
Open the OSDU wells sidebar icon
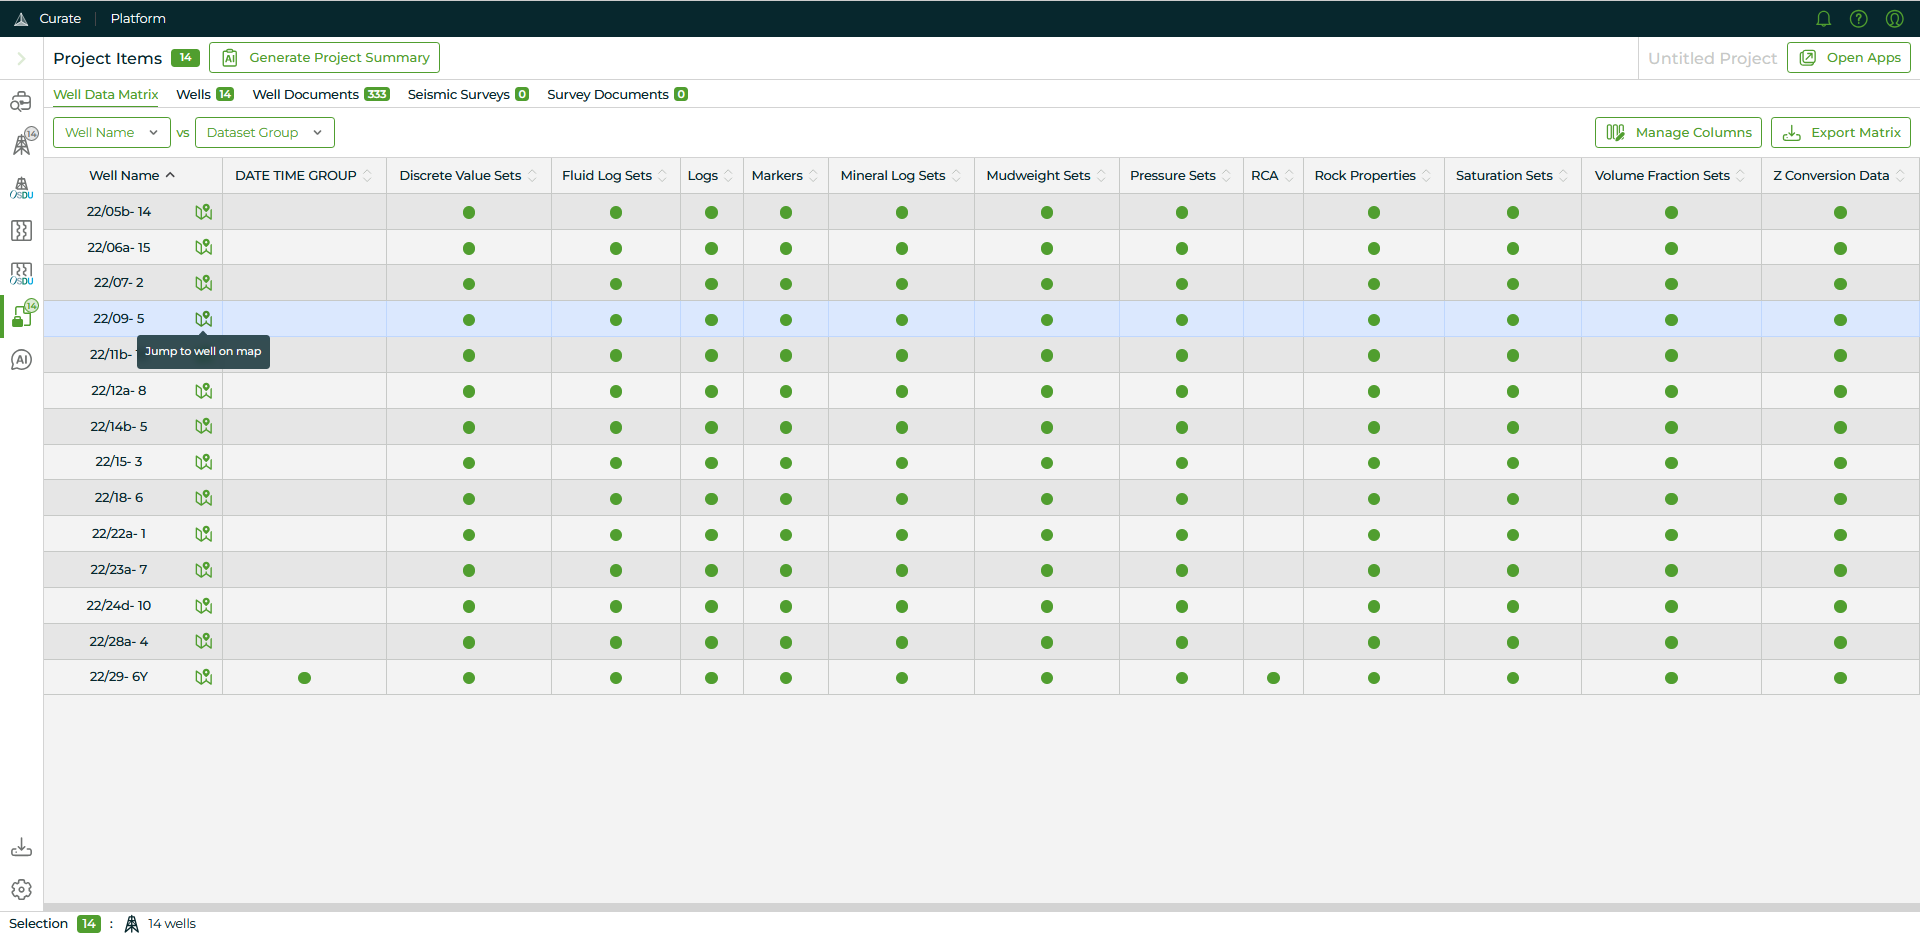[x=22, y=188]
